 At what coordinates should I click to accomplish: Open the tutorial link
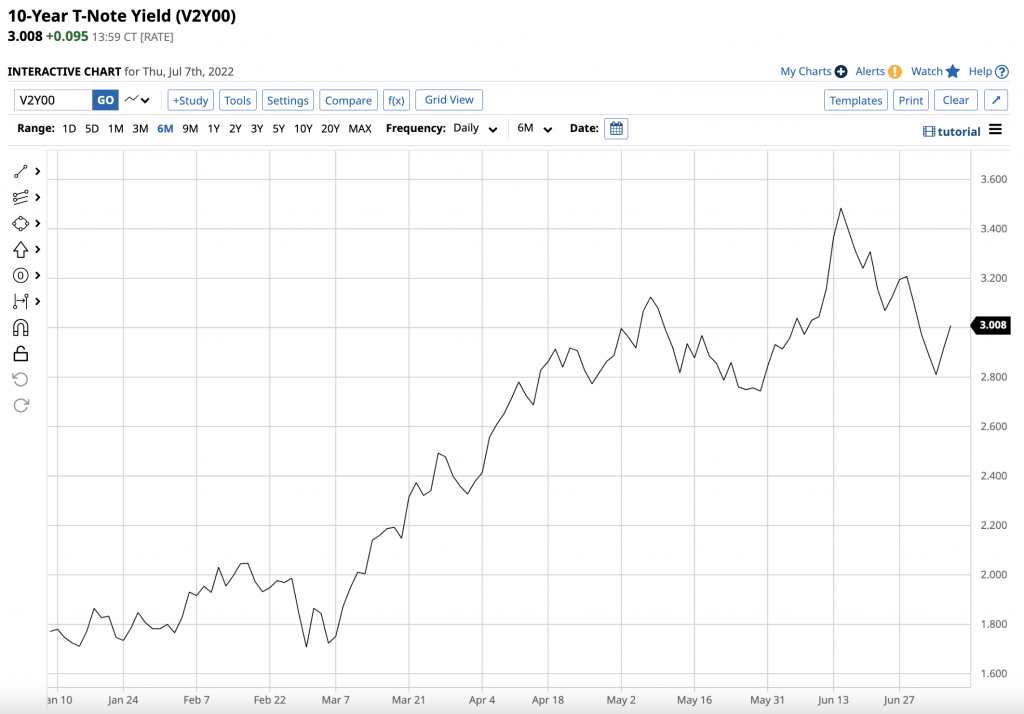(x=959, y=132)
